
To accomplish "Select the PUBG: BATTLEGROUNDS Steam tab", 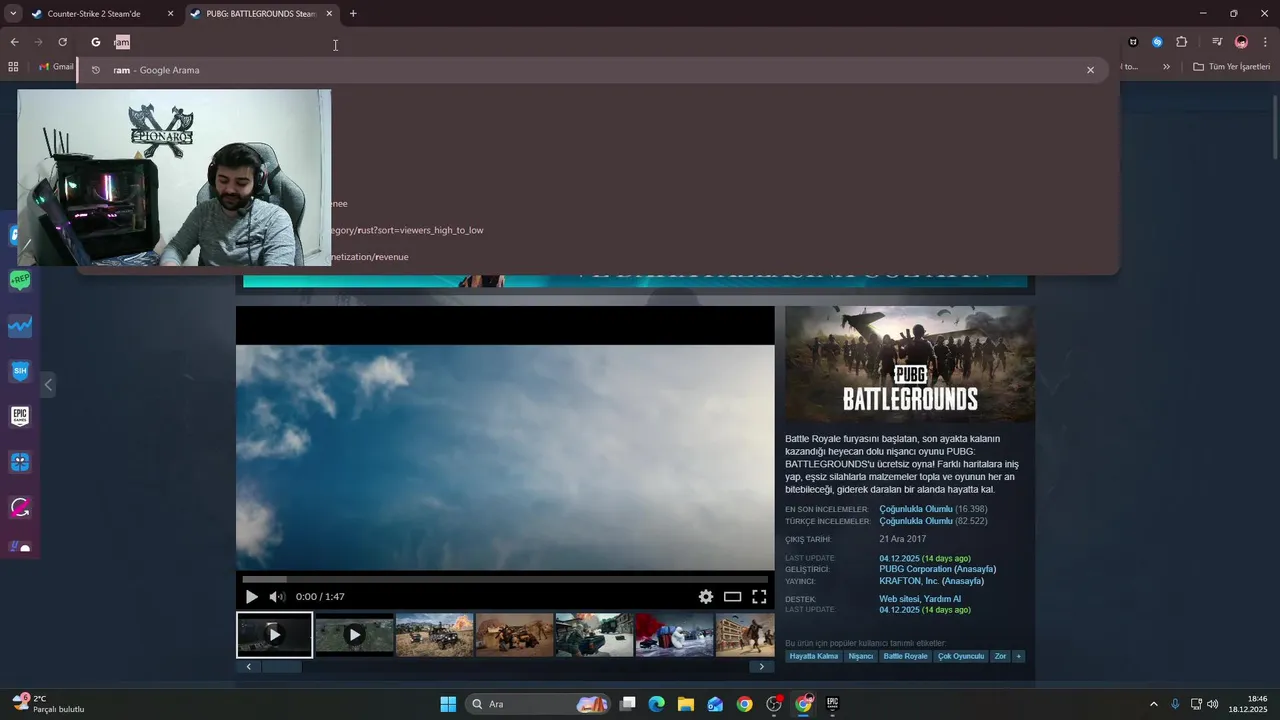I will coord(261,14).
